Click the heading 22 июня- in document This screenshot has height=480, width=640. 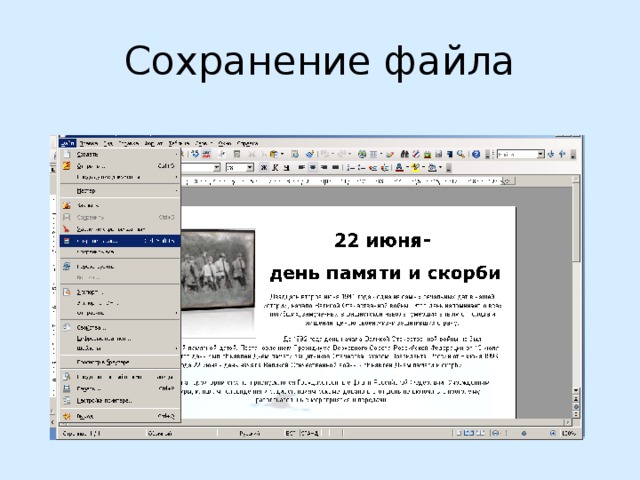click(382, 241)
